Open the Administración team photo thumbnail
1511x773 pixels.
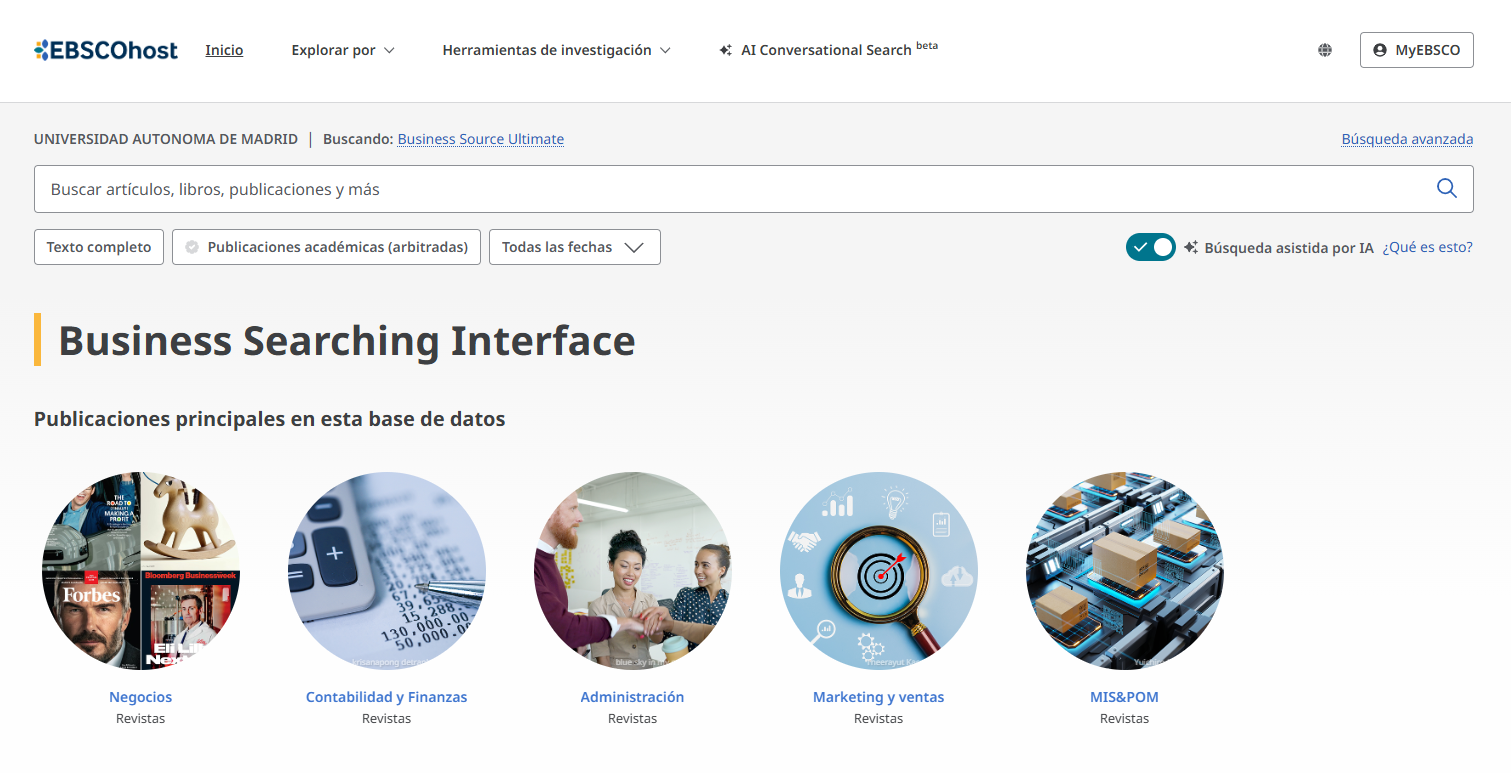(633, 571)
